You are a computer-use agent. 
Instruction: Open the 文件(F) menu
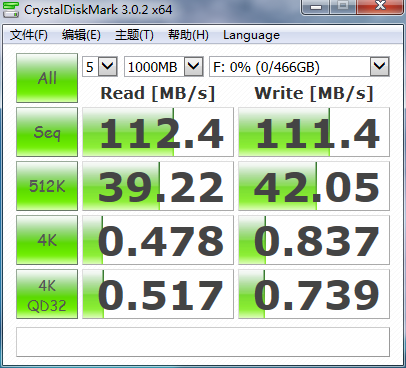(29, 35)
